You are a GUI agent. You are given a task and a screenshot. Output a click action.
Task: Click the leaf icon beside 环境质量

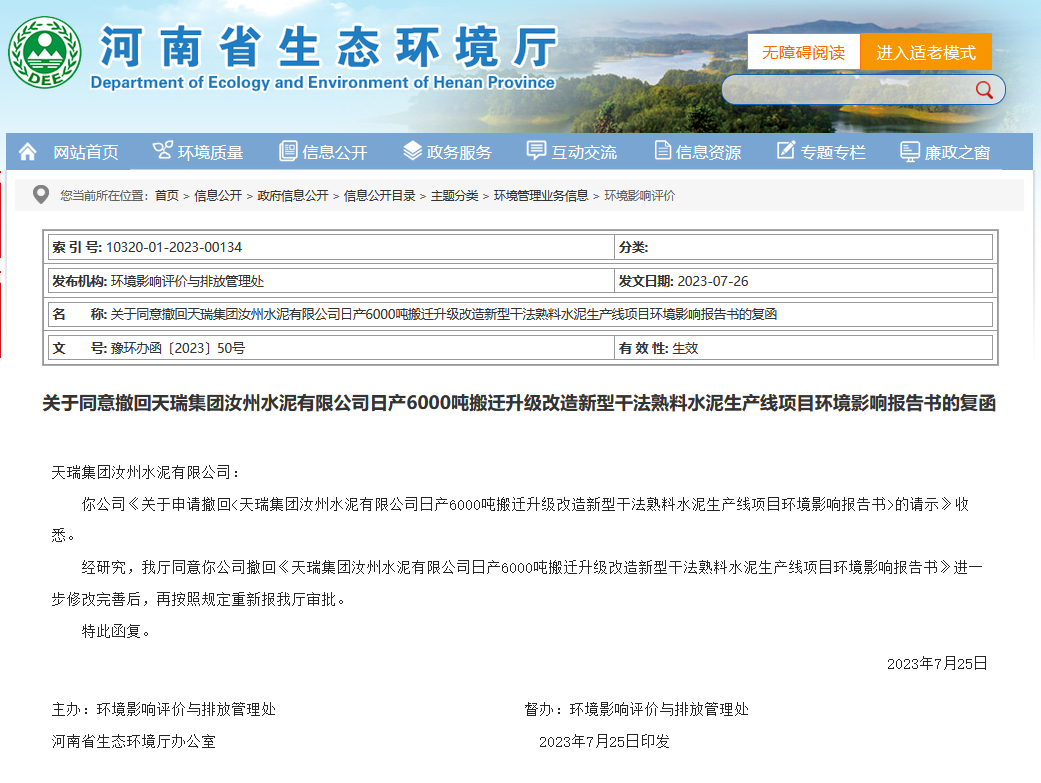162,151
